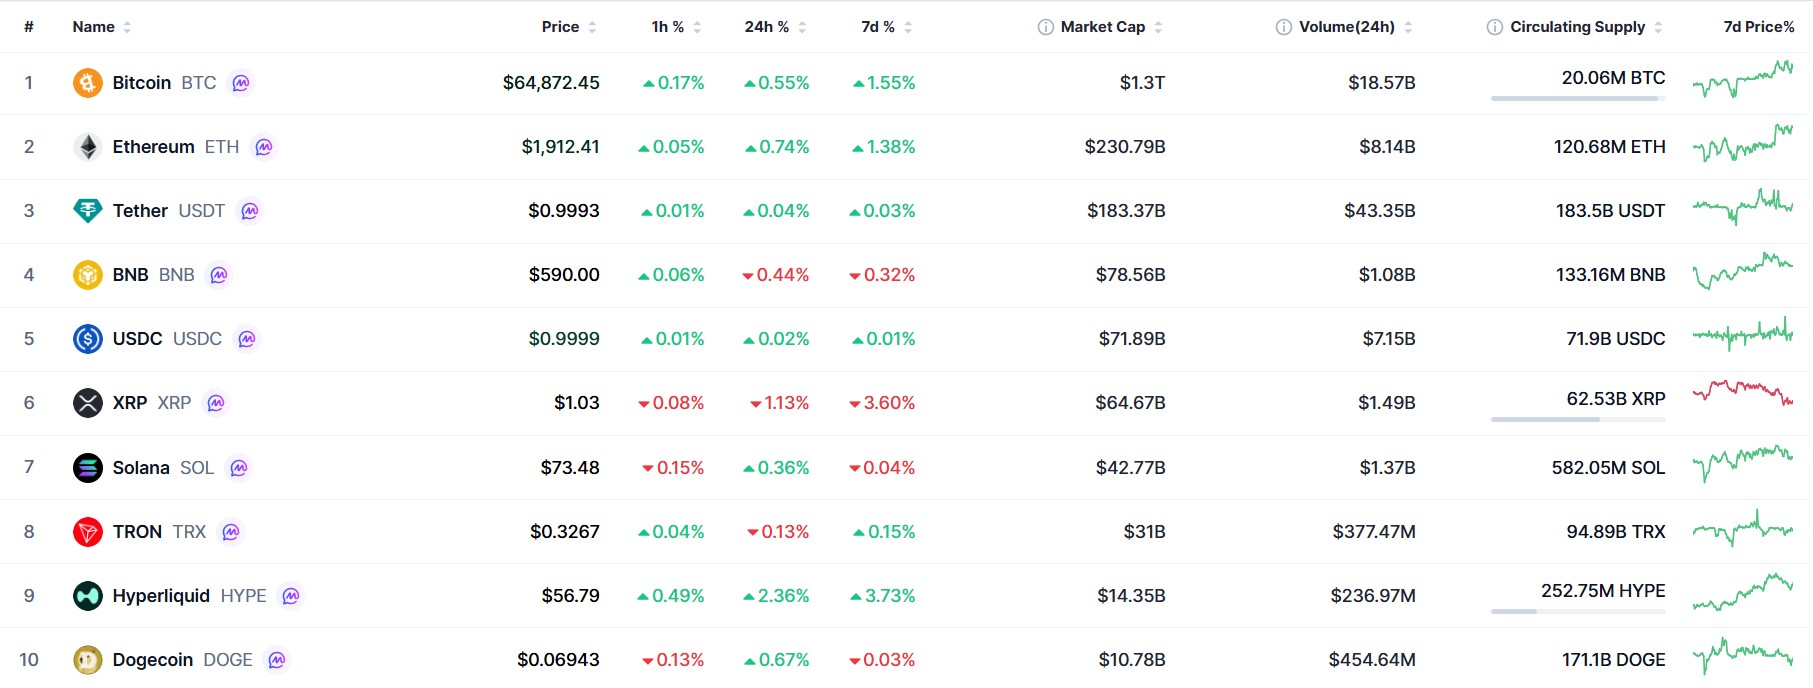Click the Market Cap info icon
The height and width of the screenshot is (688, 1813).
click(1046, 27)
